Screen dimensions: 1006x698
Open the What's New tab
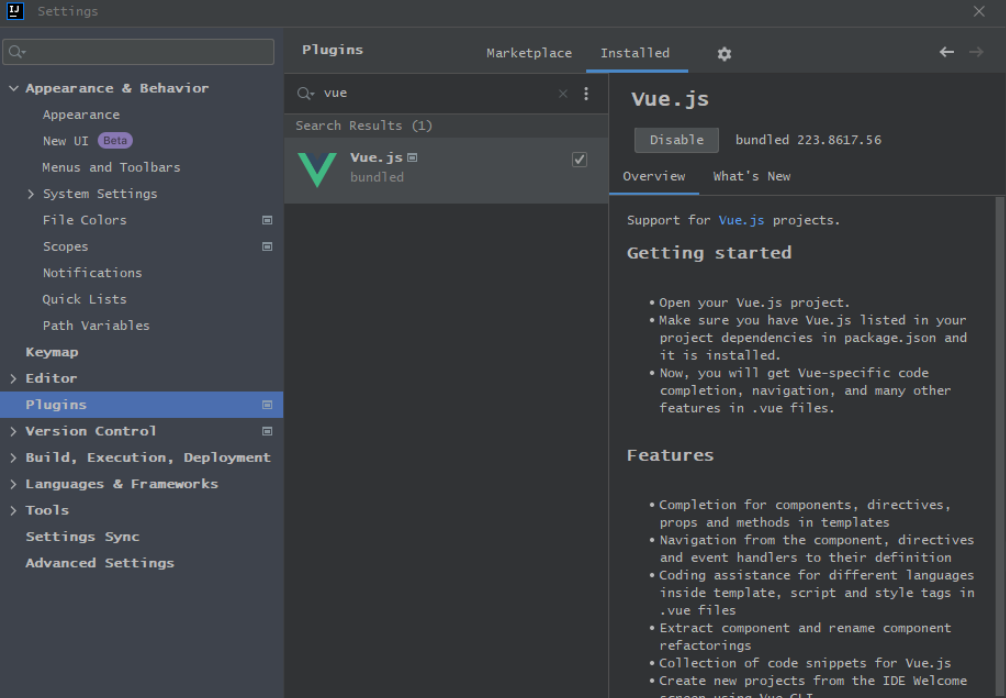751,176
